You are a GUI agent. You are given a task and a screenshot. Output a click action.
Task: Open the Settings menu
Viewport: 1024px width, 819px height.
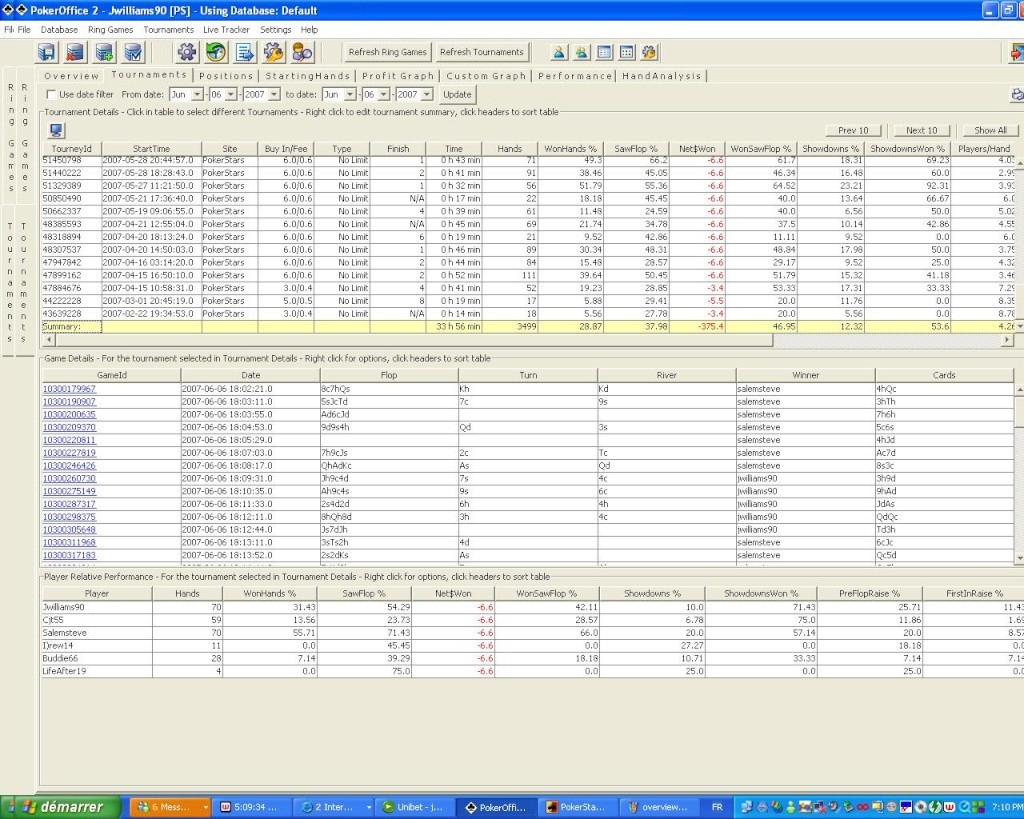click(x=276, y=30)
